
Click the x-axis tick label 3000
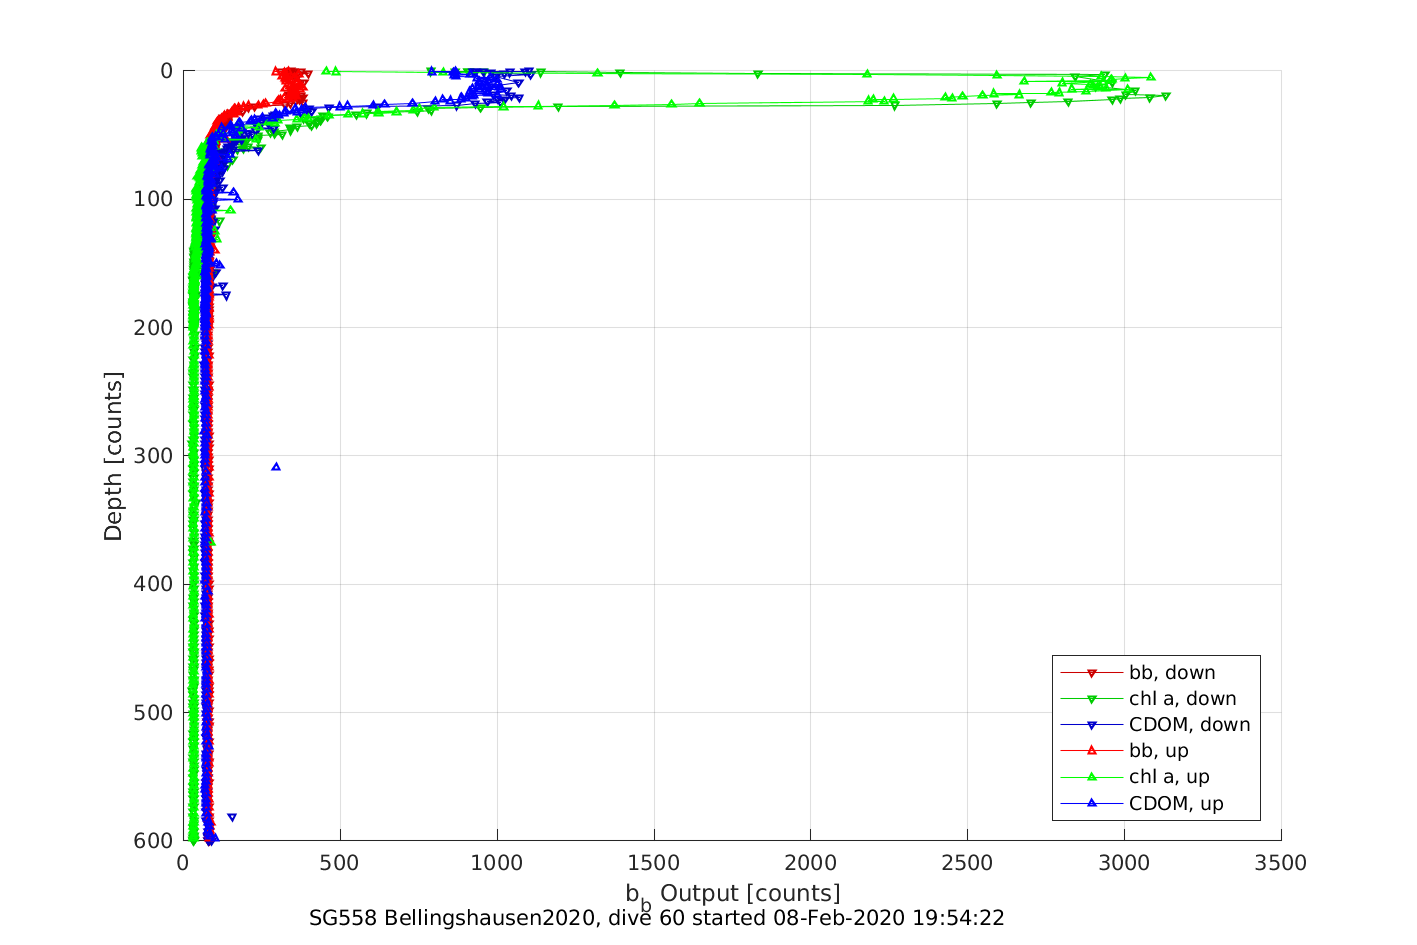point(1124,863)
